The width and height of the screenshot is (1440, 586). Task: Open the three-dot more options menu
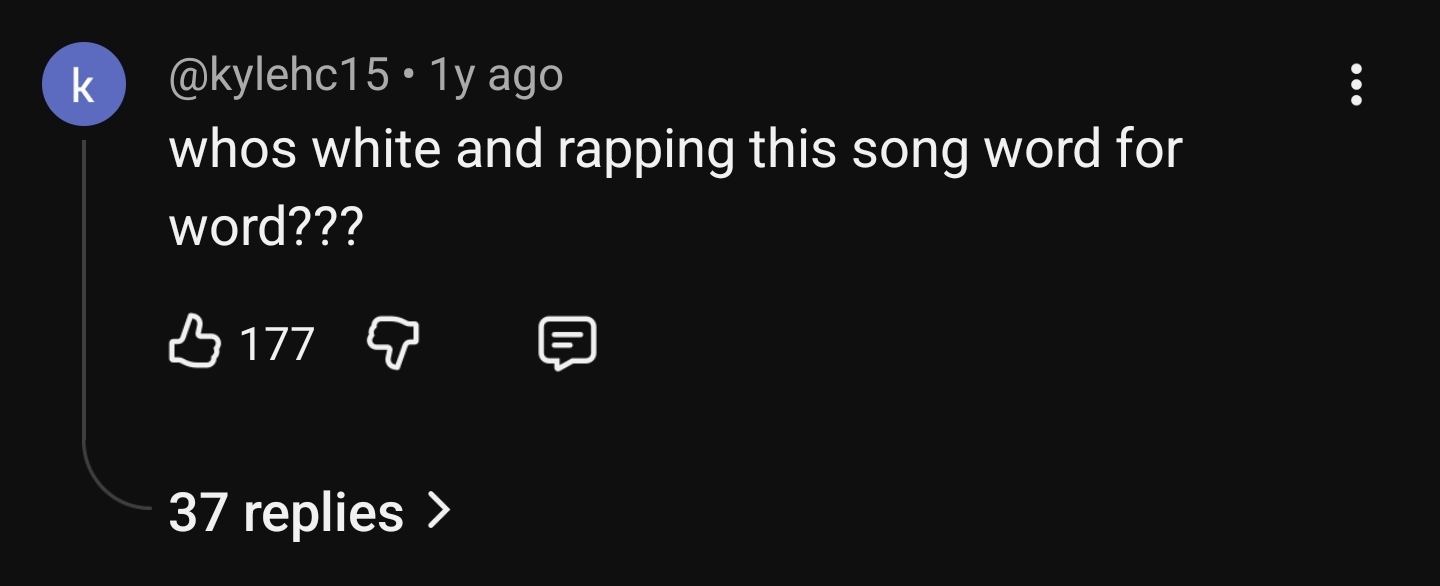[1356, 85]
